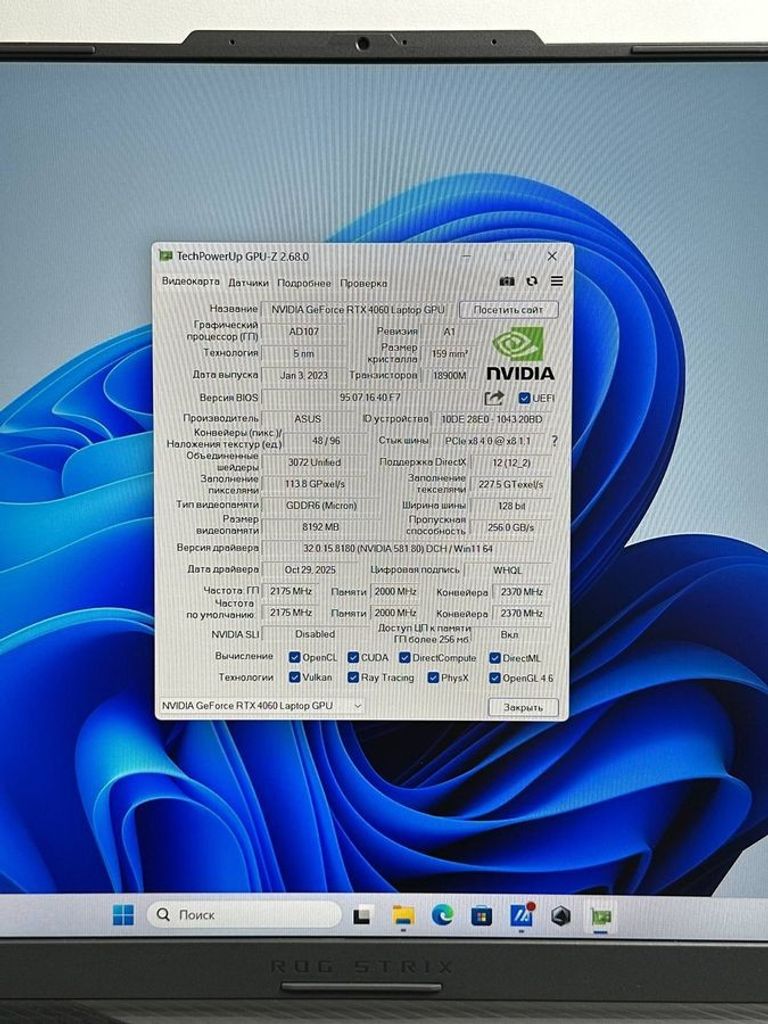Click the bus interface question mark icon

click(x=554, y=440)
